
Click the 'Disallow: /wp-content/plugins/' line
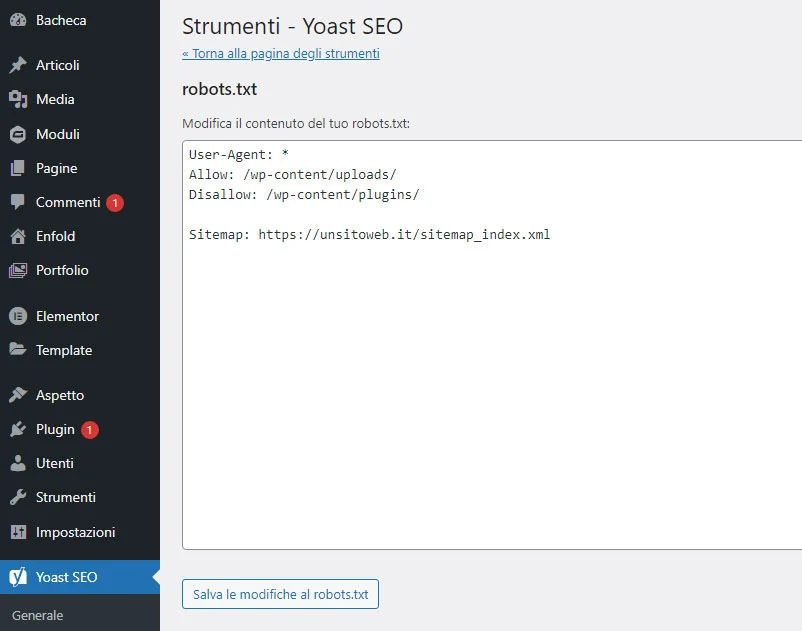point(304,194)
